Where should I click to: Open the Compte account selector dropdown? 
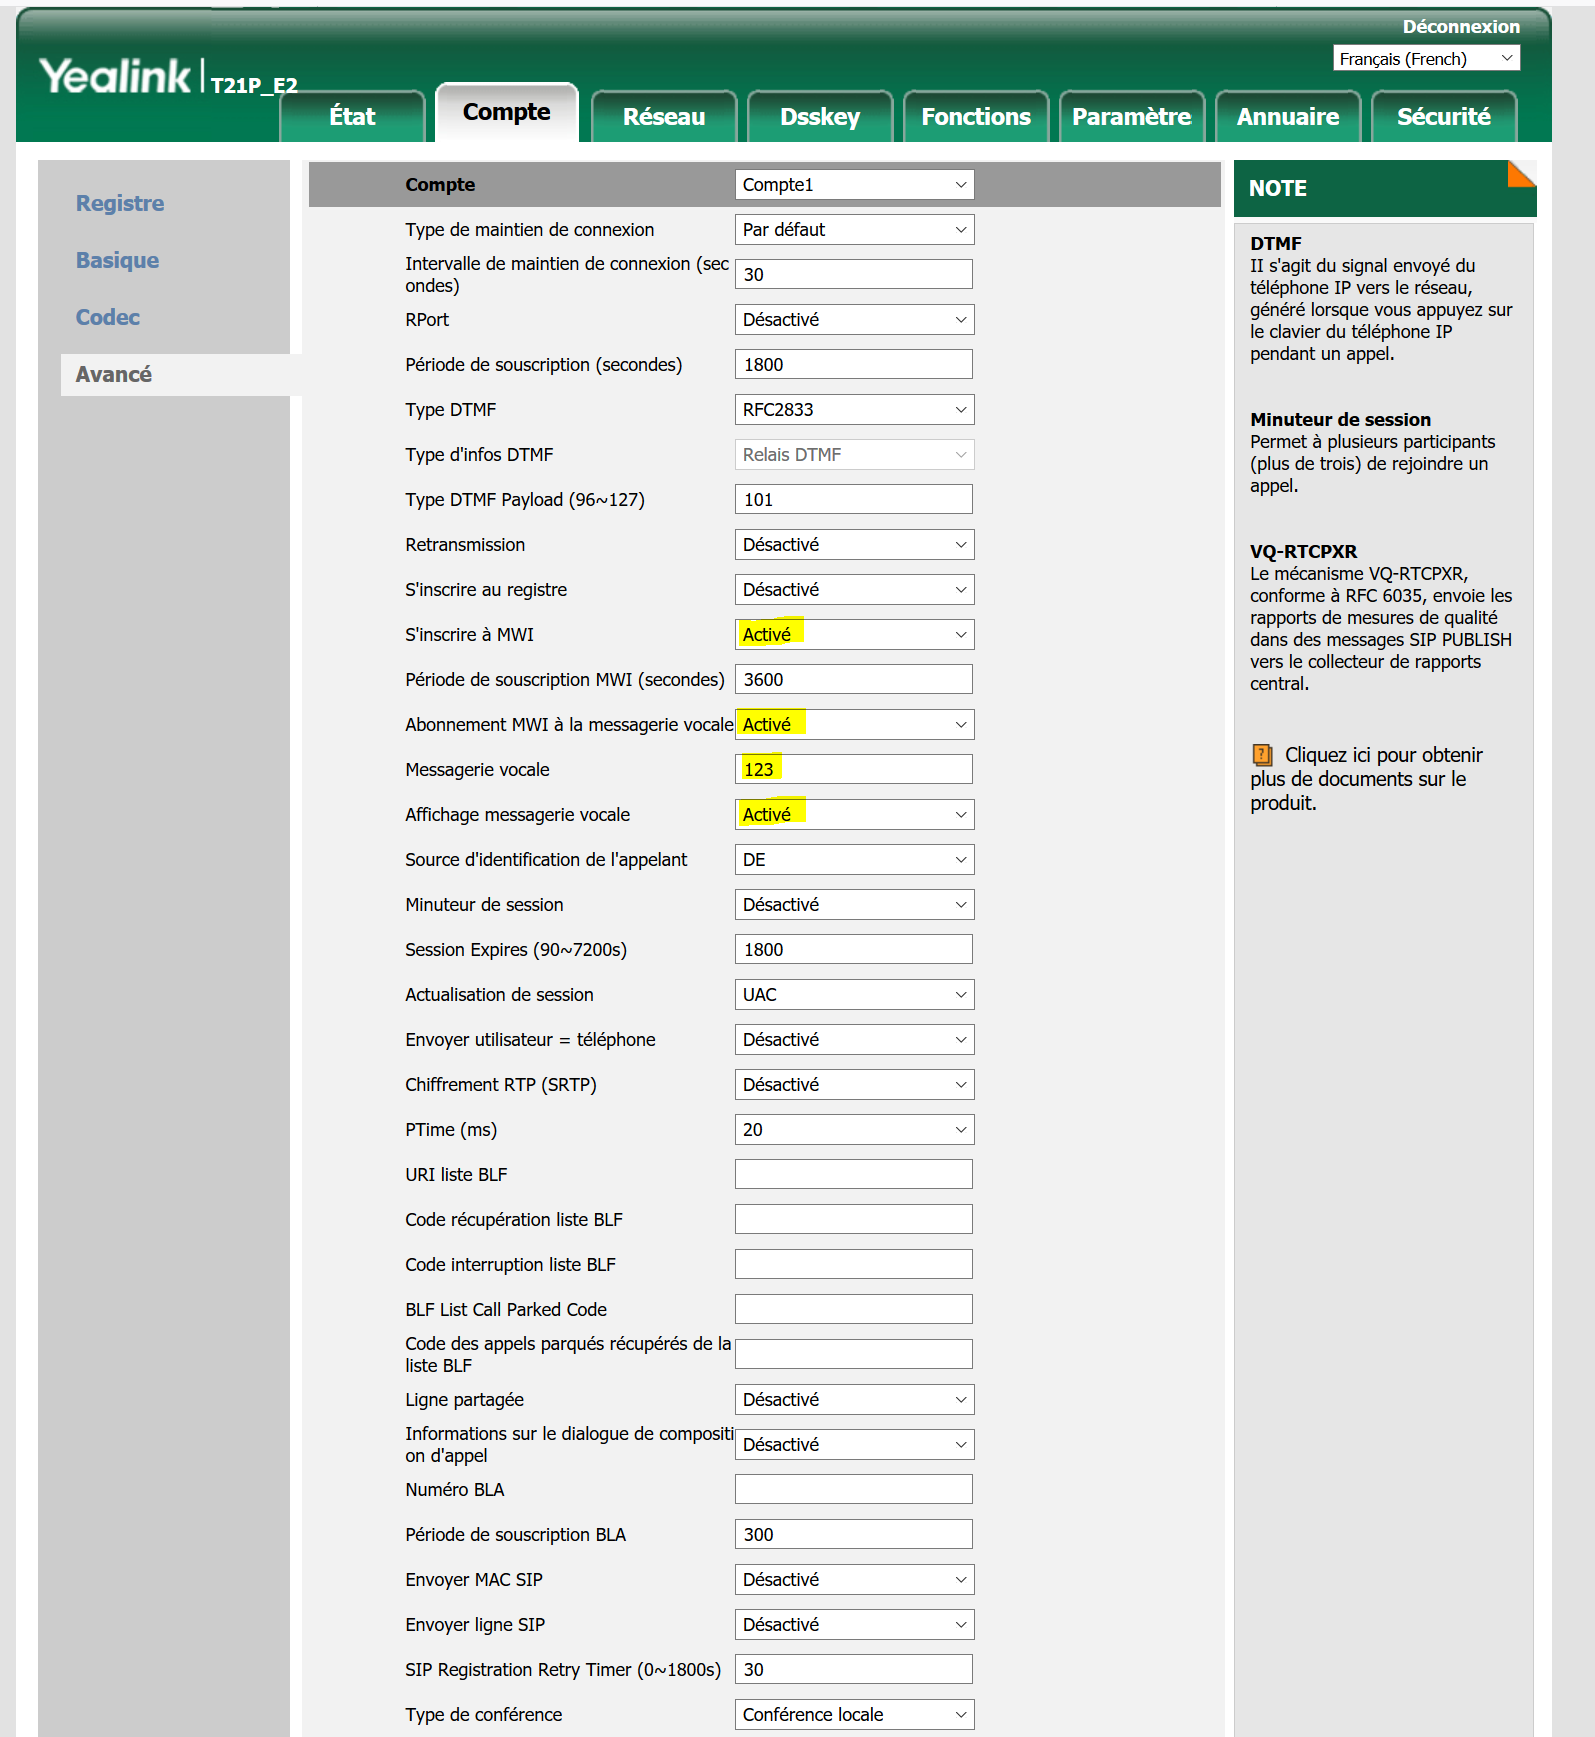853,185
